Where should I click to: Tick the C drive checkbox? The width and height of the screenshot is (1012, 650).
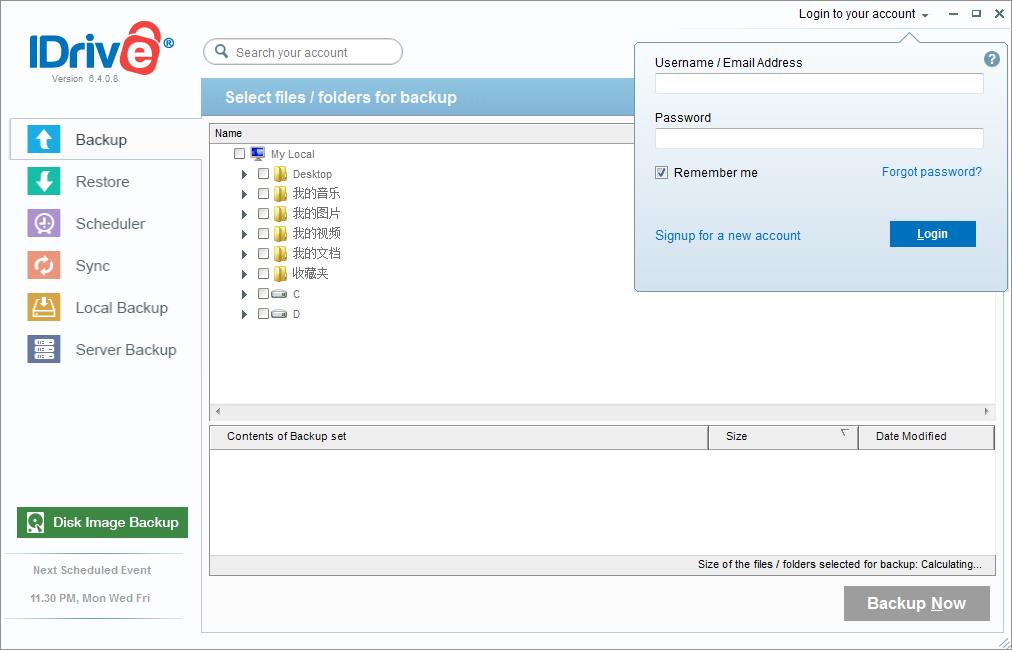pyautogui.click(x=264, y=294)
